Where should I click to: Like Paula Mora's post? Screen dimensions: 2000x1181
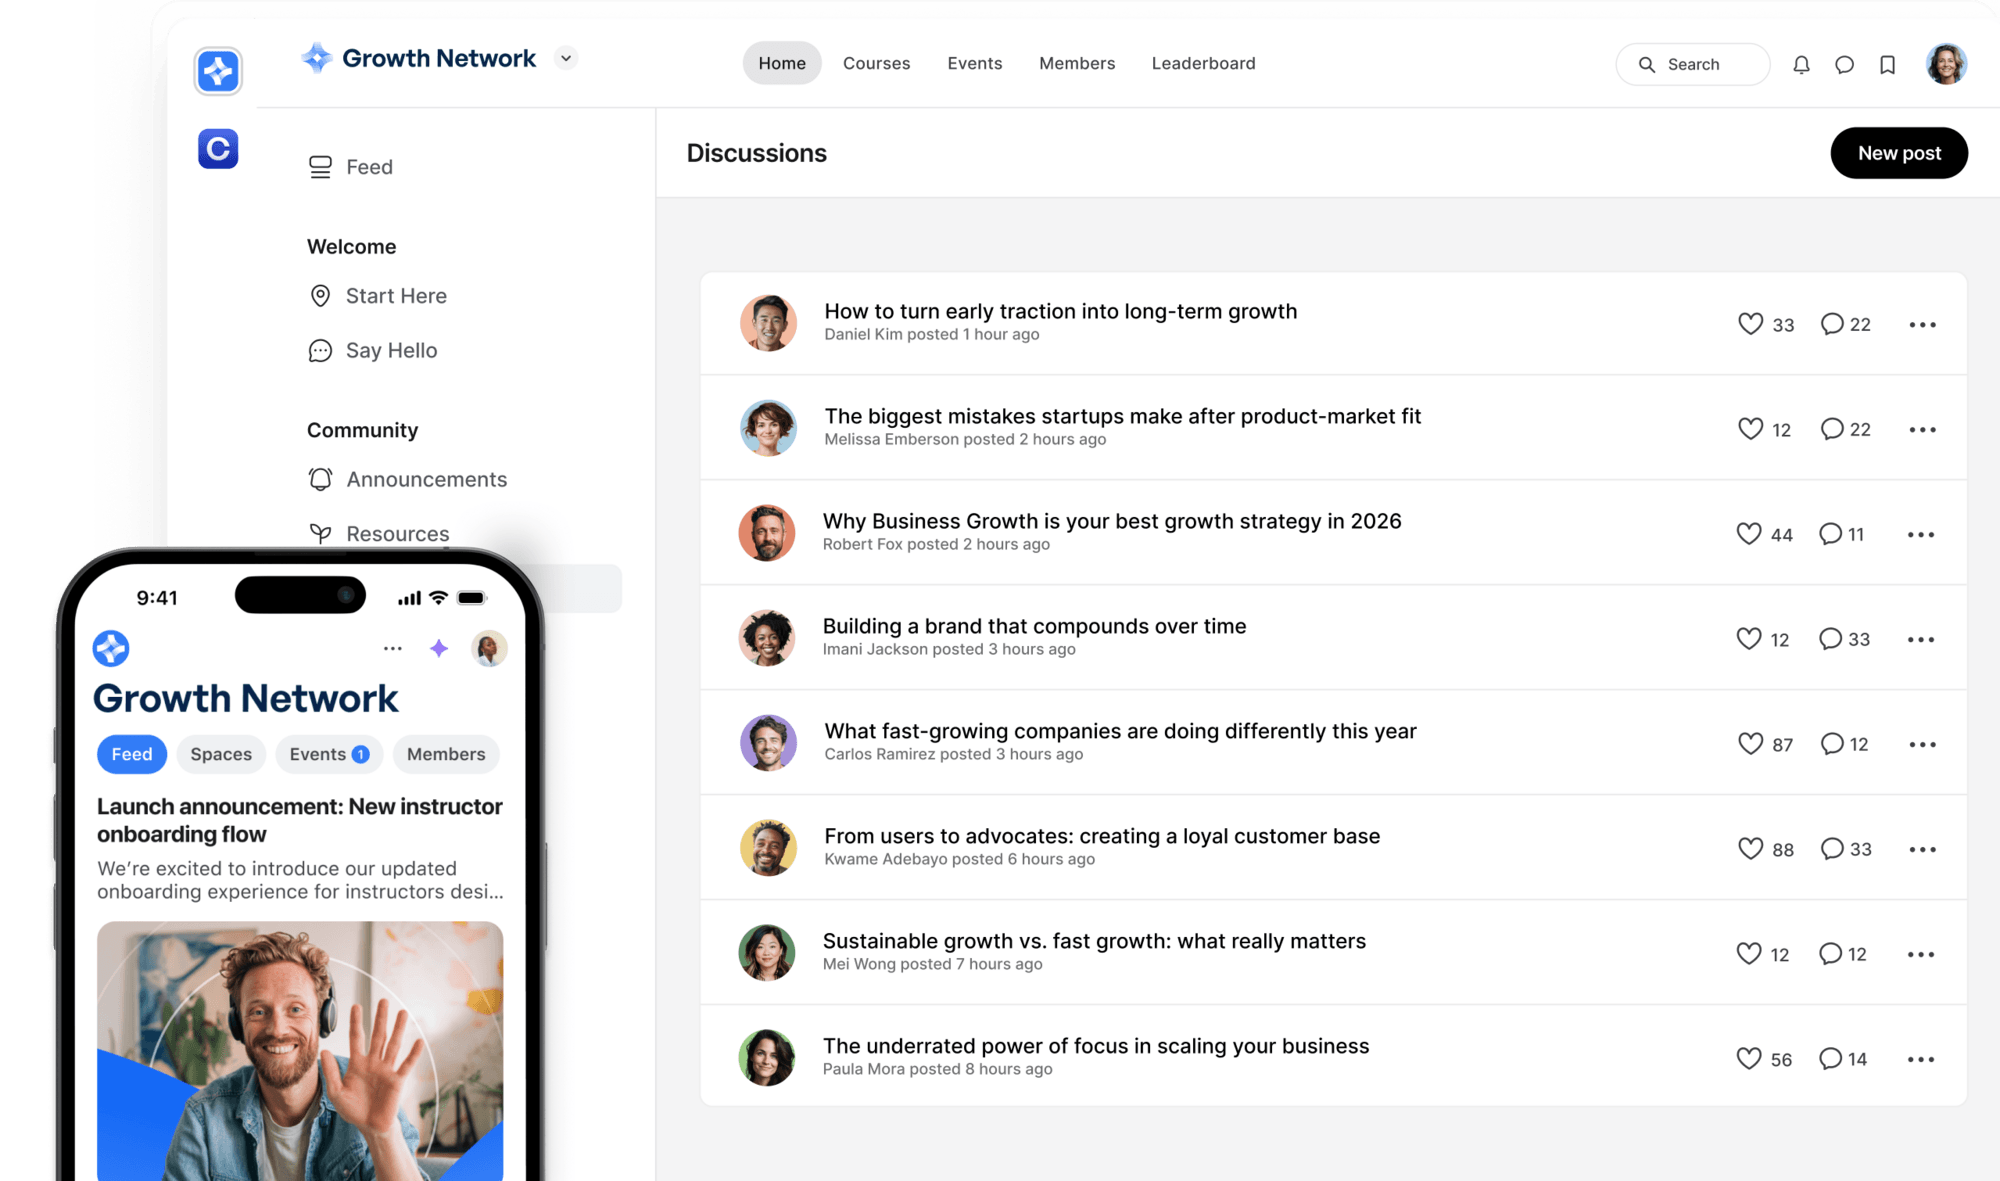[1749, 1059]
